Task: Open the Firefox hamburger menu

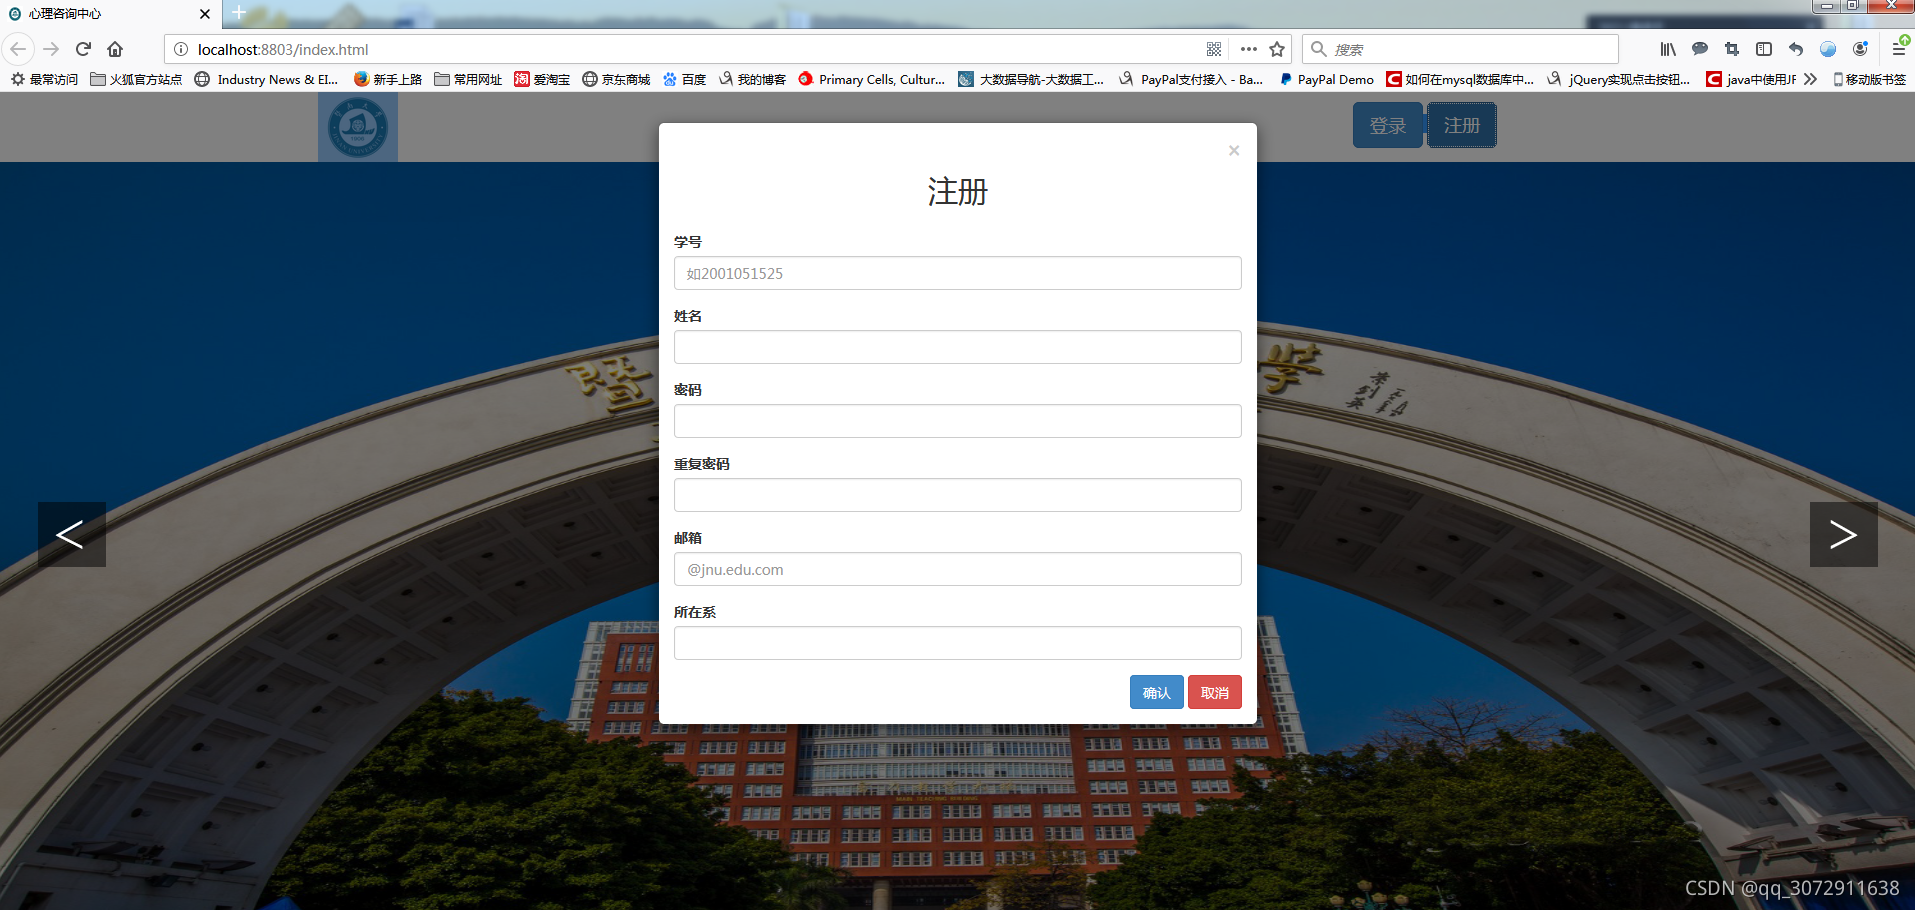Action: [1899, 48]
